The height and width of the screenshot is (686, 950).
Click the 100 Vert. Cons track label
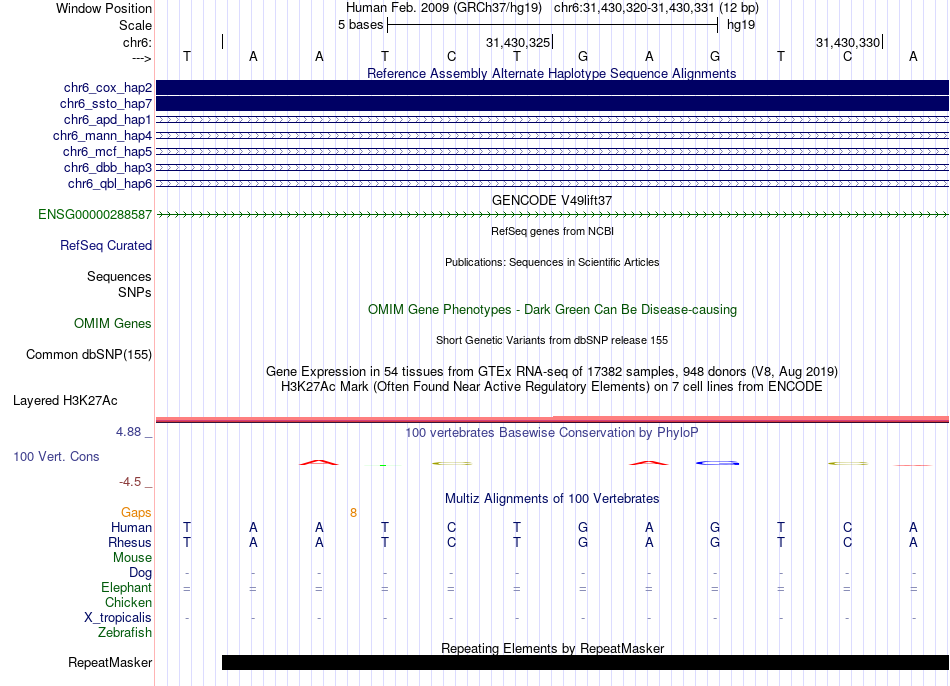56,456
